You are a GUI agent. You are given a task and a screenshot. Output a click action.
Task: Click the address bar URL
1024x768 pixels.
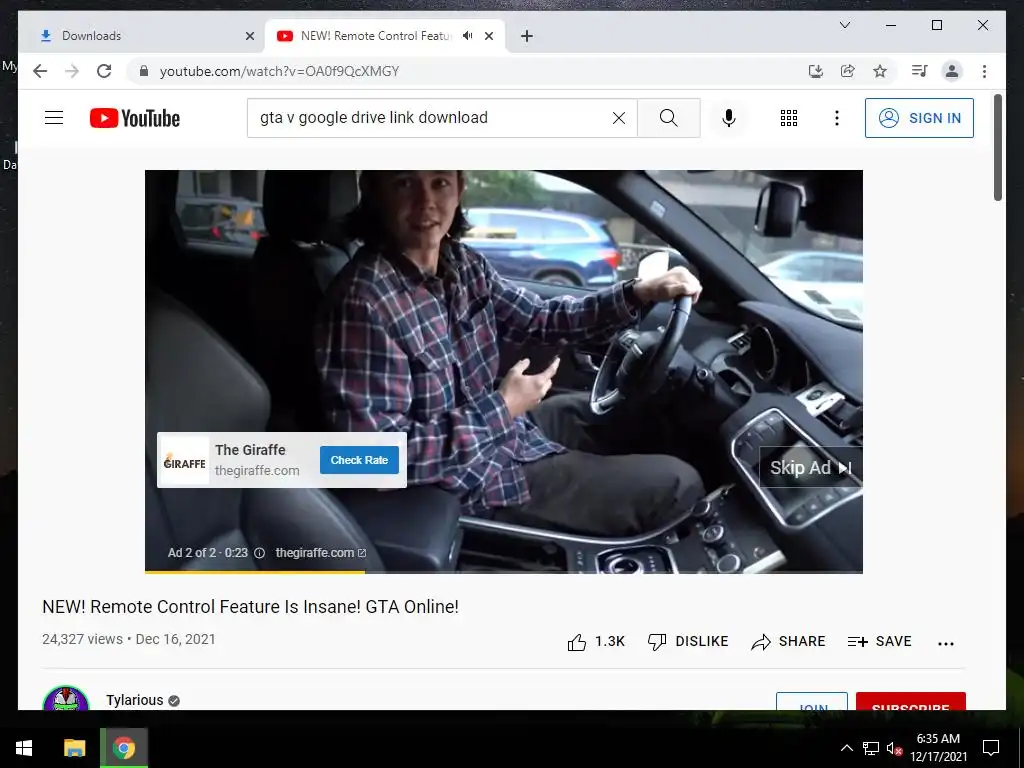click(280, 71)
